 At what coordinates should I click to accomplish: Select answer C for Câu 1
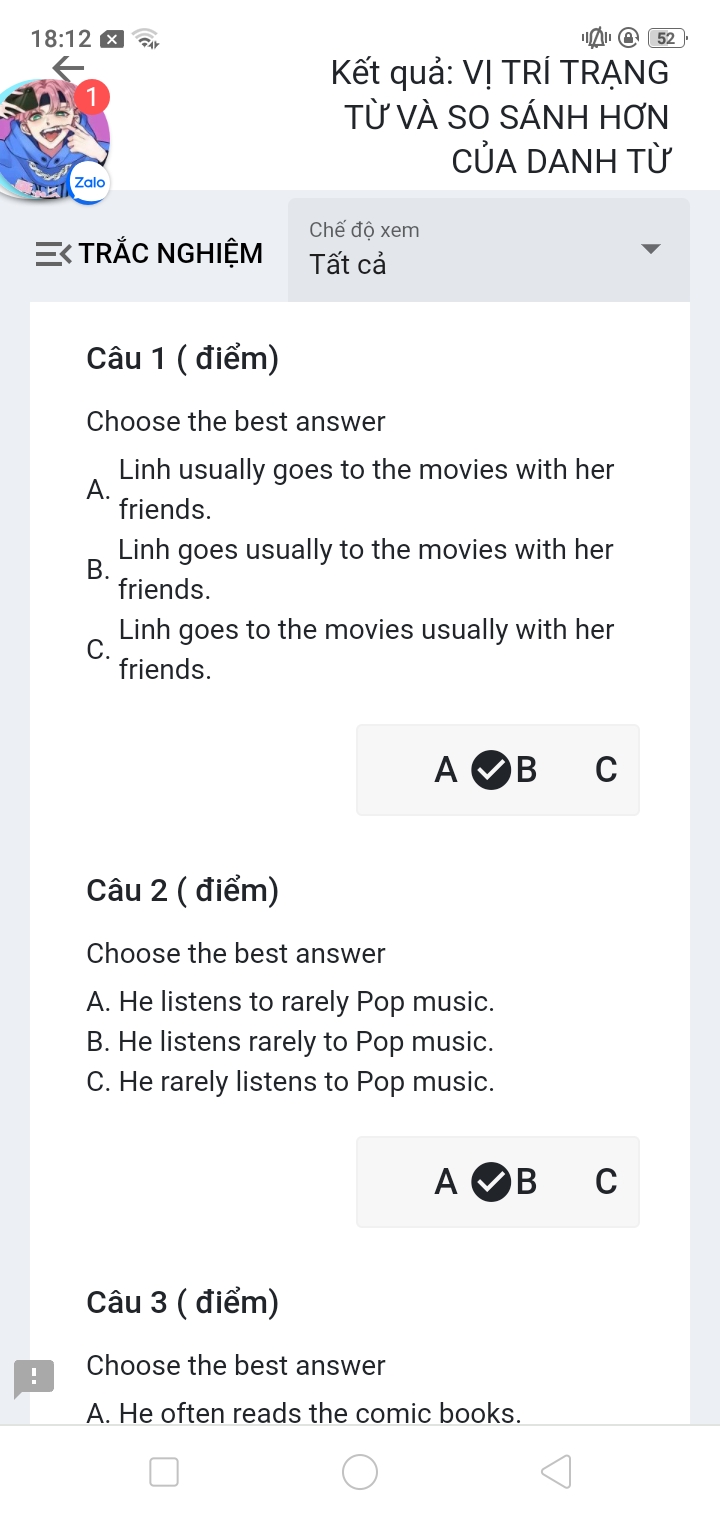click(x=606, y=770)
